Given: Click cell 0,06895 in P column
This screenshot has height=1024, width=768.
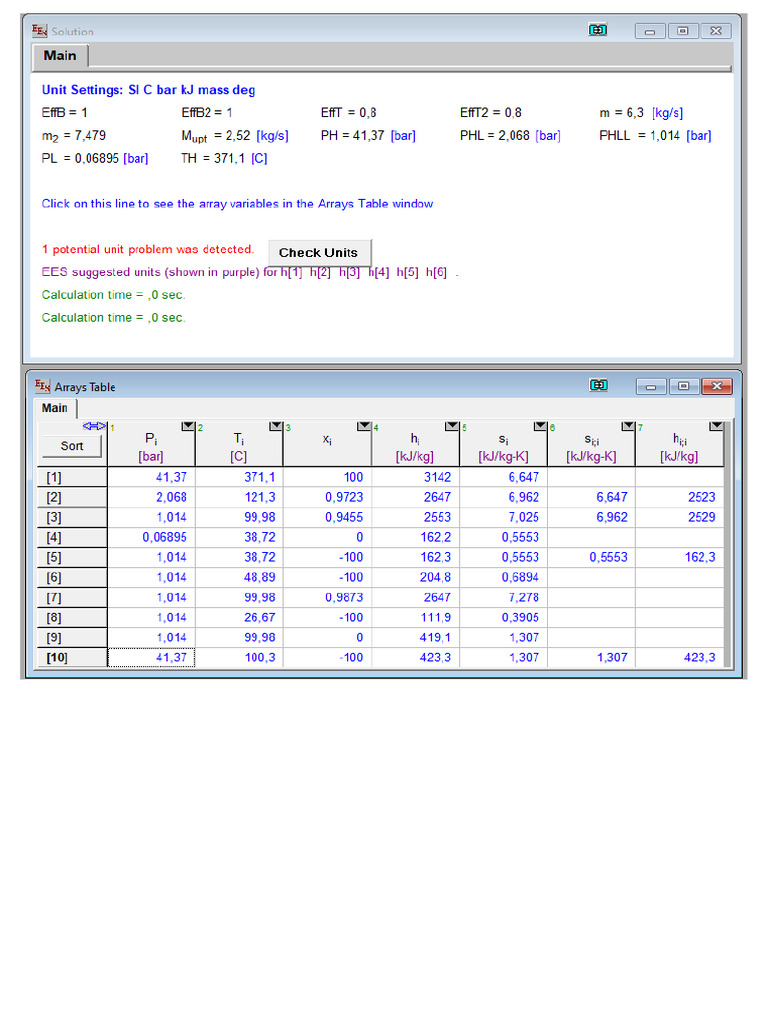Looking at the screenshot, I should tap(151, 537).
